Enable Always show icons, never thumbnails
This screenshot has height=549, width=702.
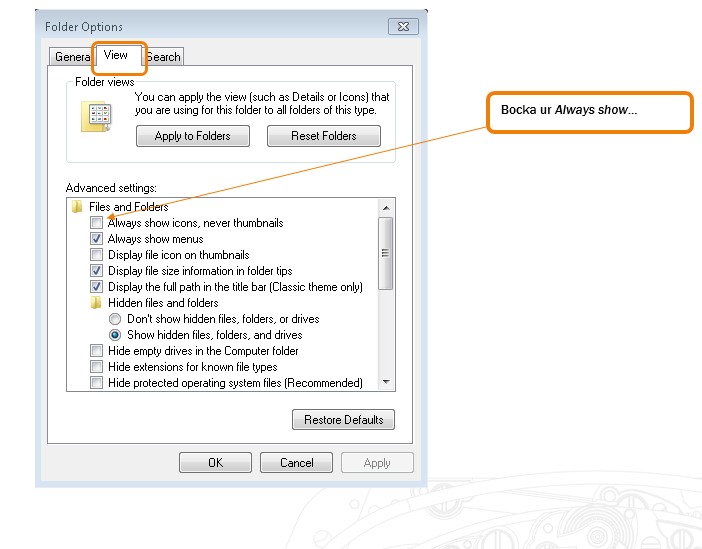coord(97,223)
